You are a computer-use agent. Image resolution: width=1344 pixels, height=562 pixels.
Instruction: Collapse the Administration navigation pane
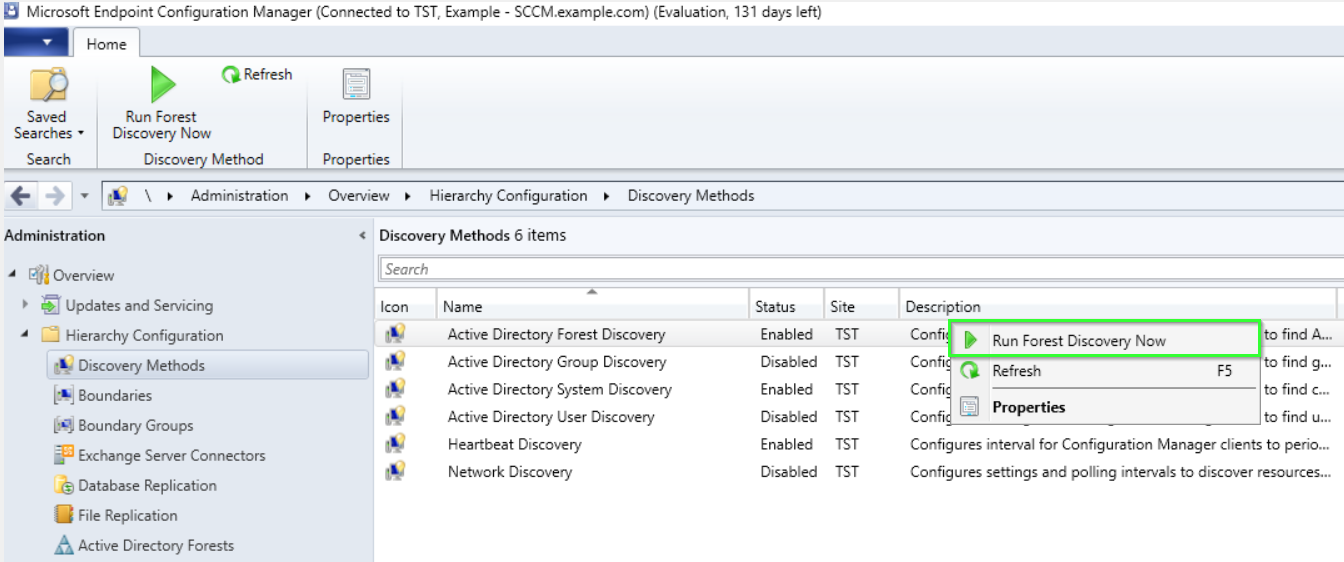[x=362, y=236]
